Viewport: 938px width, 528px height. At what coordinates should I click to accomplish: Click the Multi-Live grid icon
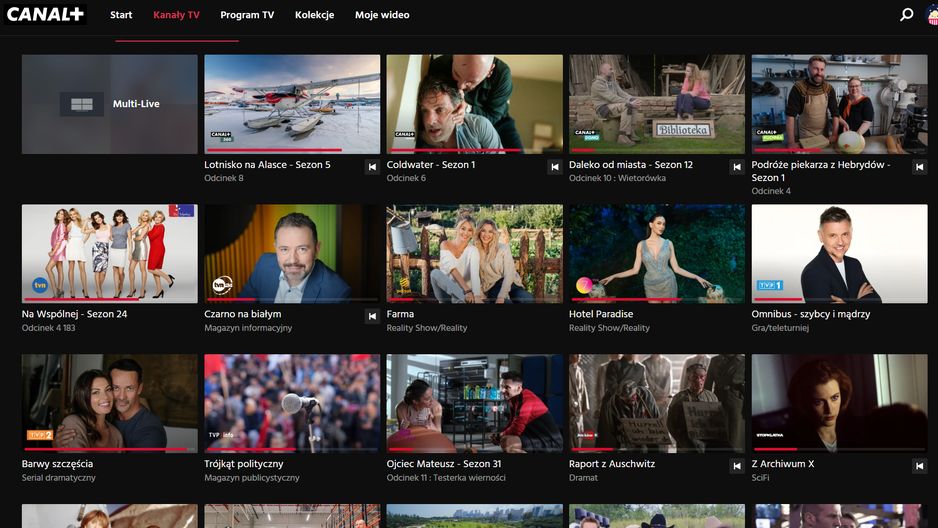click(x=82, y=105)
